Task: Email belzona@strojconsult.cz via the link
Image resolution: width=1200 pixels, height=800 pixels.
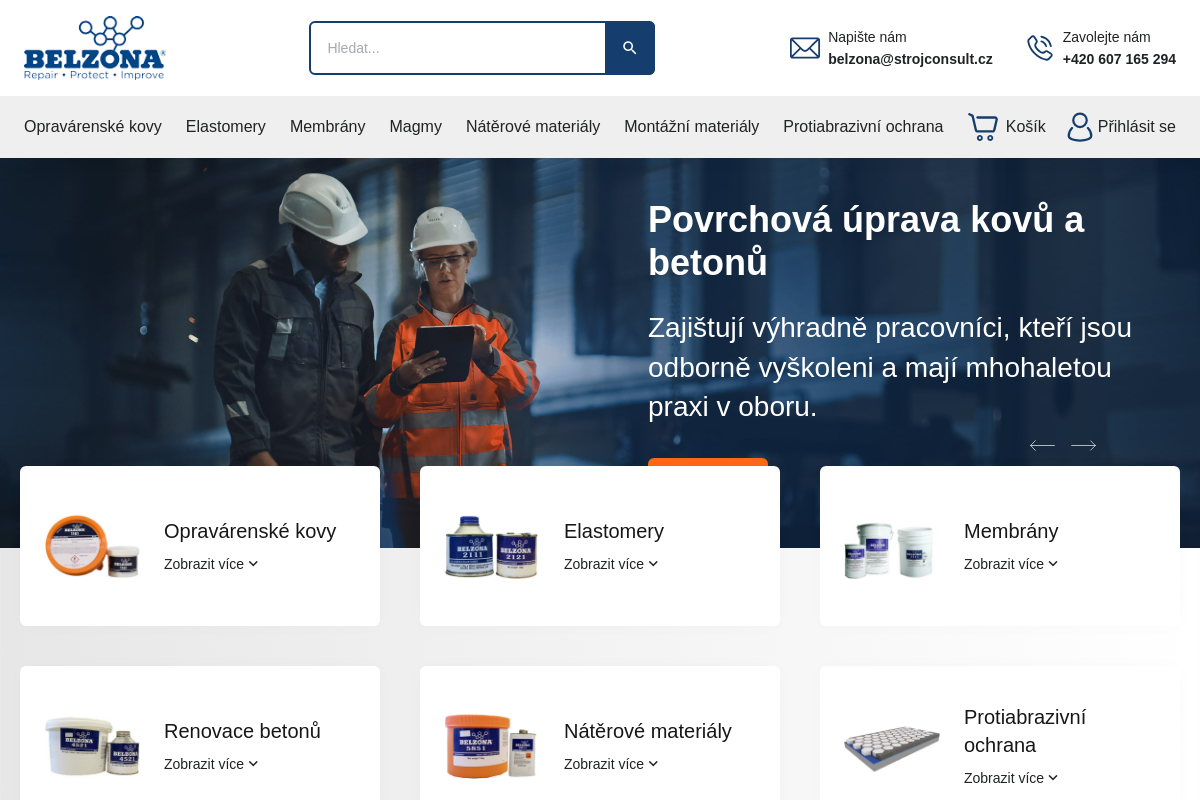Action: click(910, 58)
